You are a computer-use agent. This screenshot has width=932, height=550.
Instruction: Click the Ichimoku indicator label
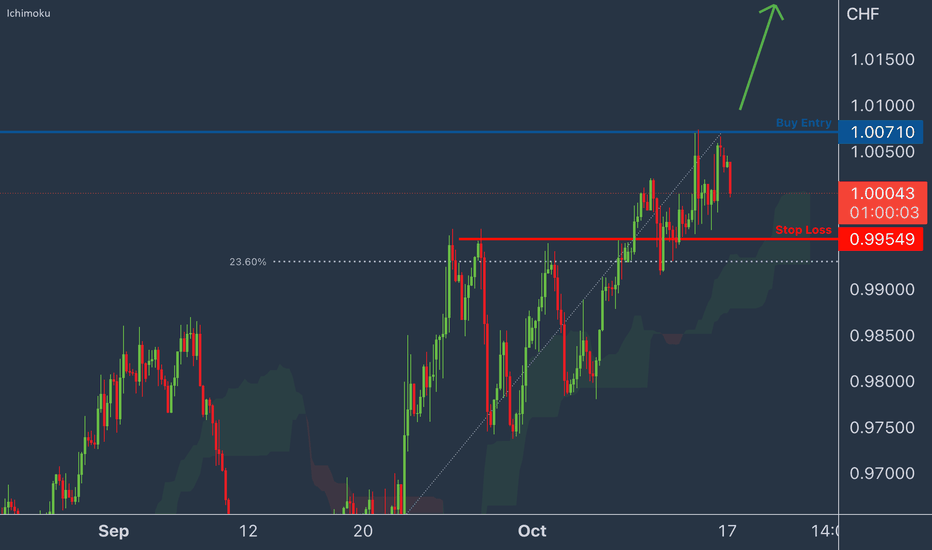[x=29, y=13]
